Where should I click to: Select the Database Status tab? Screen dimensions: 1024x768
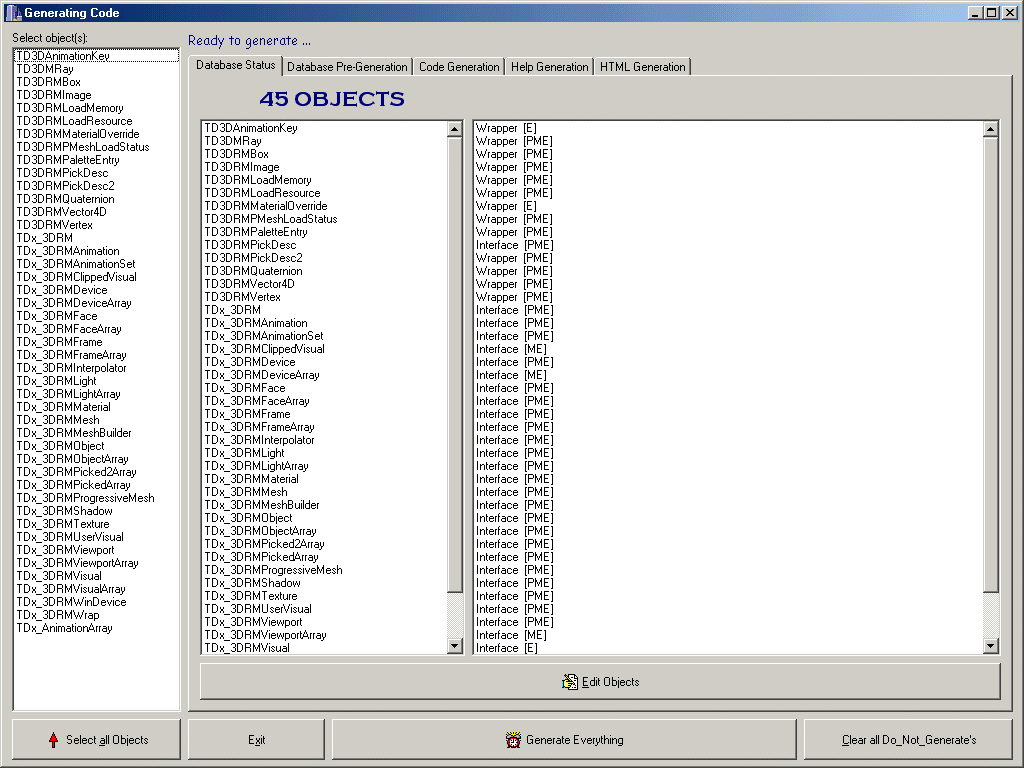click(x=235, y=66)
